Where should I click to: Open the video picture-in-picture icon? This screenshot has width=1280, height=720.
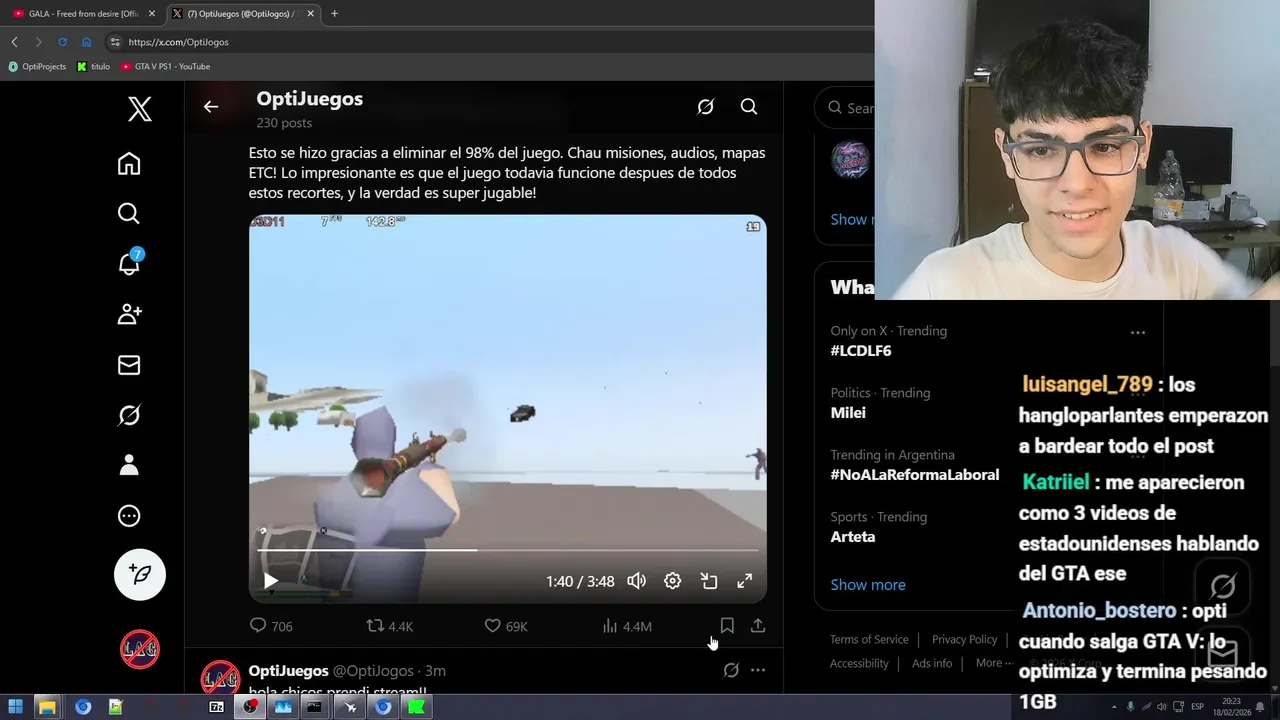click(709, 581)
